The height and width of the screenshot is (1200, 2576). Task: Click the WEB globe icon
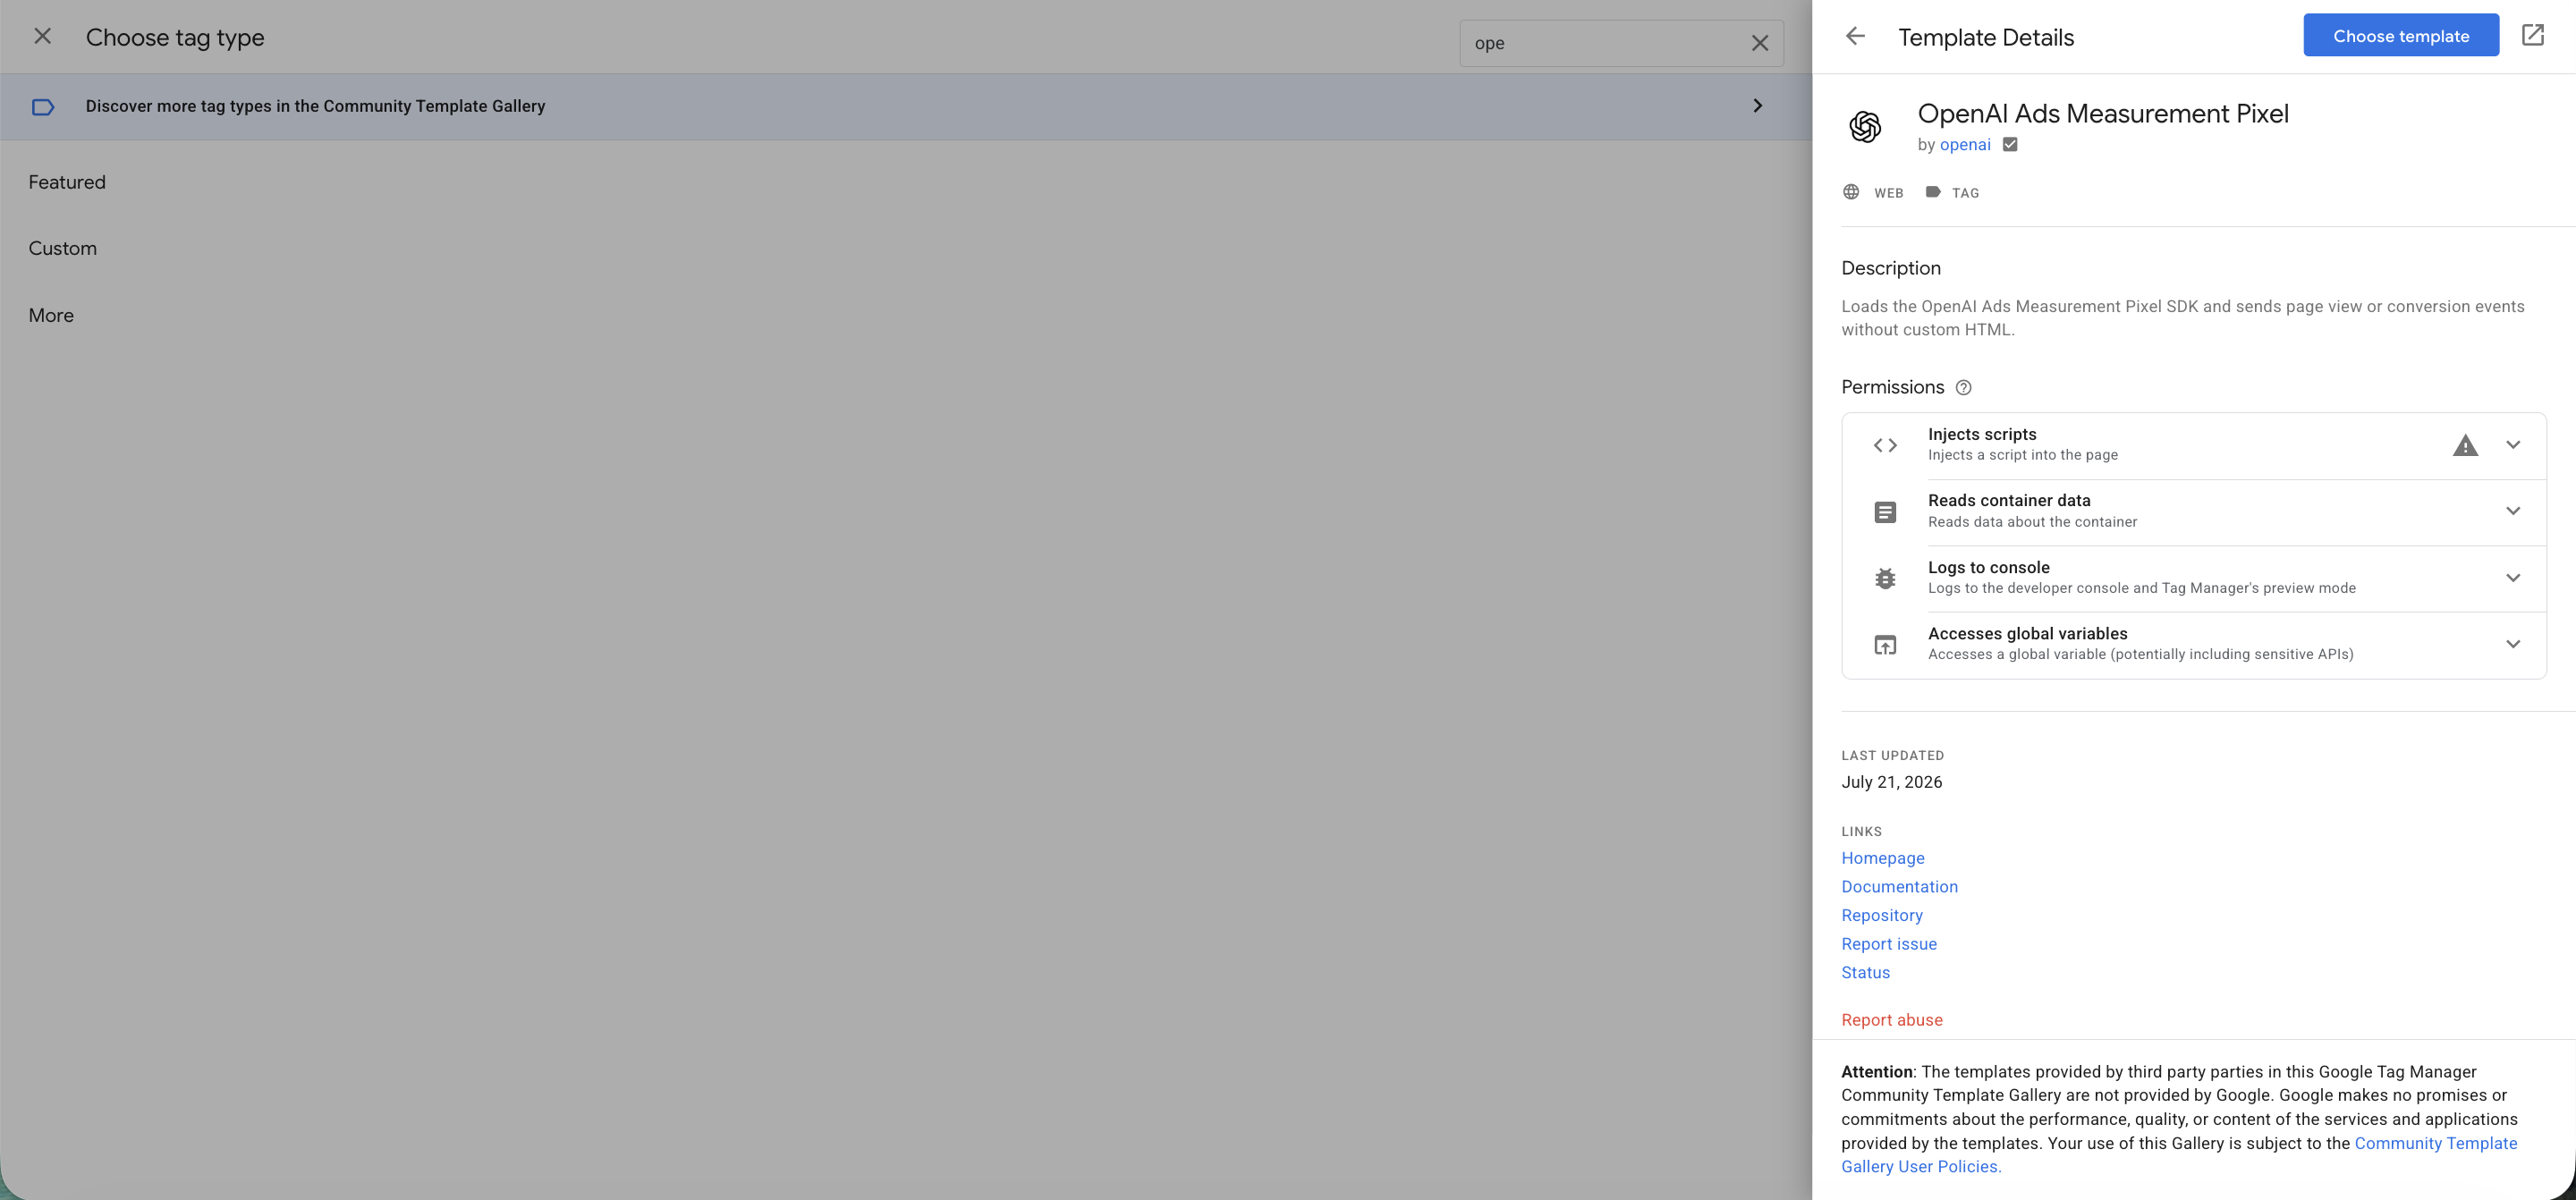click(x=1851, y=192)
